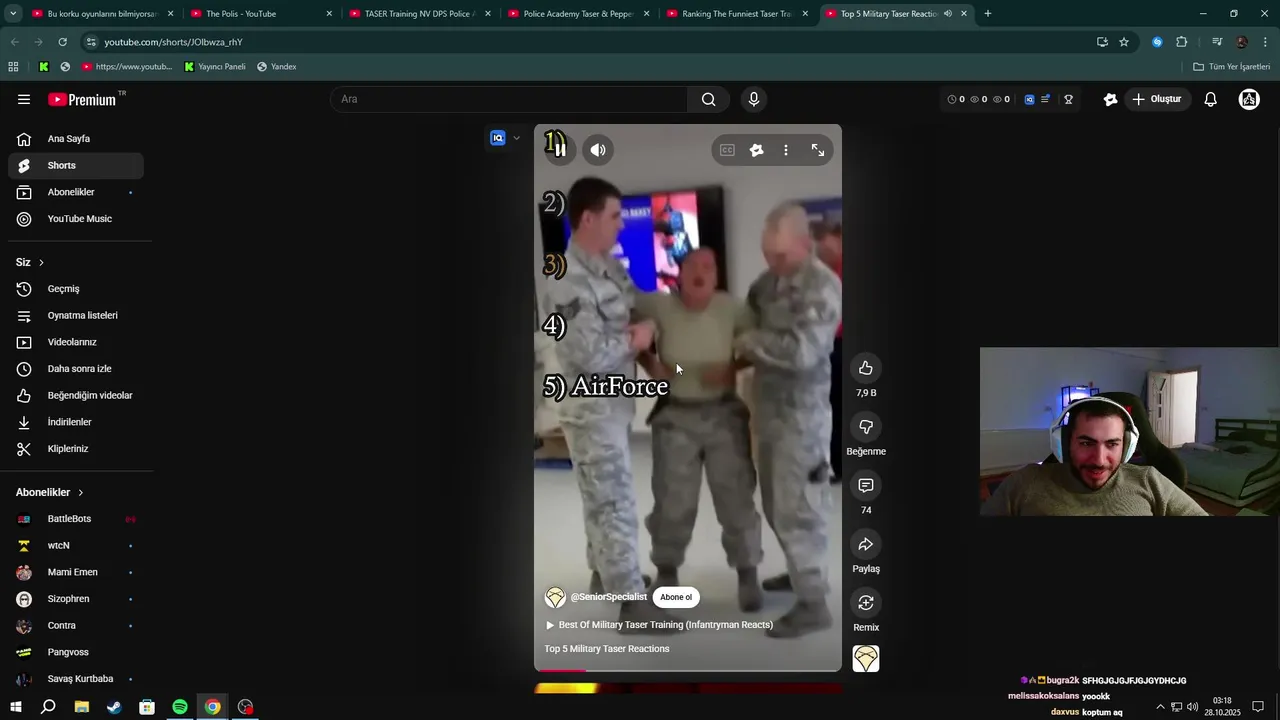Open the account avatar menu
1280x720 pixels.
(1249, 99)
